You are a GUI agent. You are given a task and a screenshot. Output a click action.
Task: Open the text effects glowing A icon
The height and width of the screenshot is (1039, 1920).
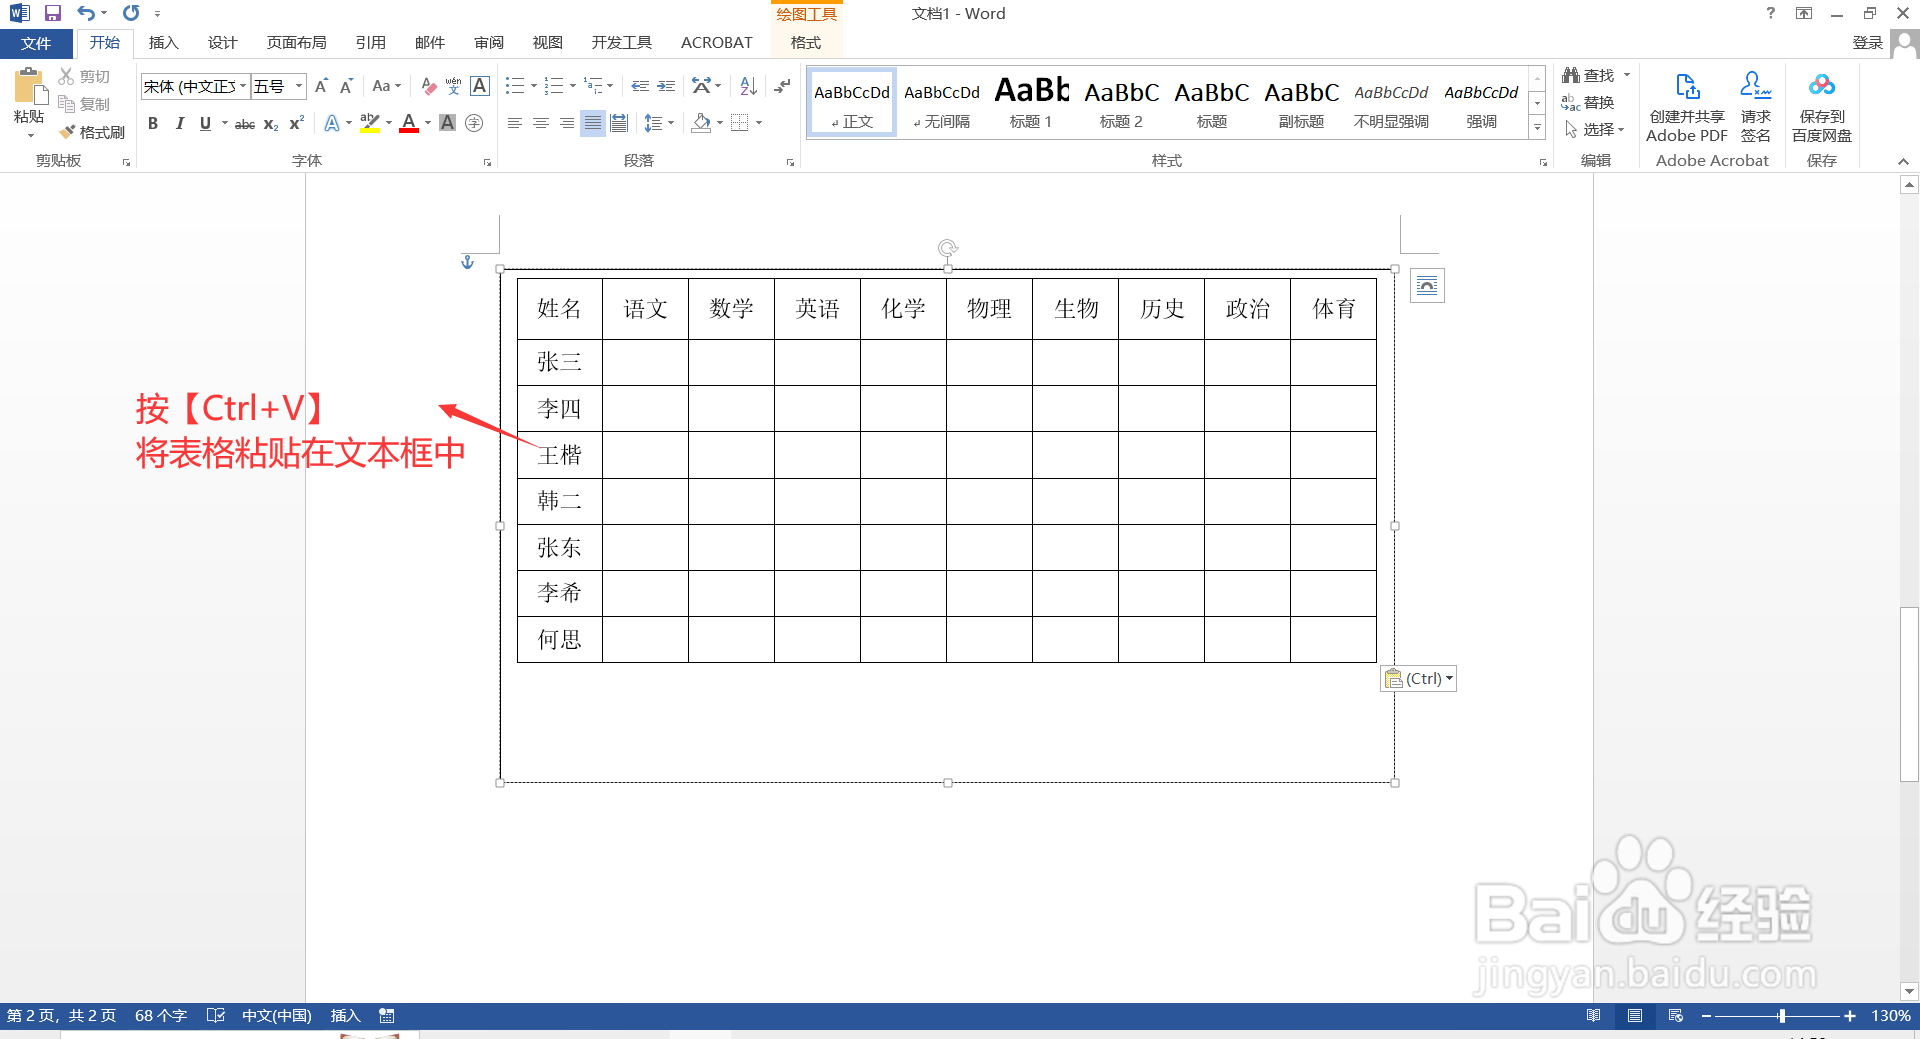click(x=332, y=123)
